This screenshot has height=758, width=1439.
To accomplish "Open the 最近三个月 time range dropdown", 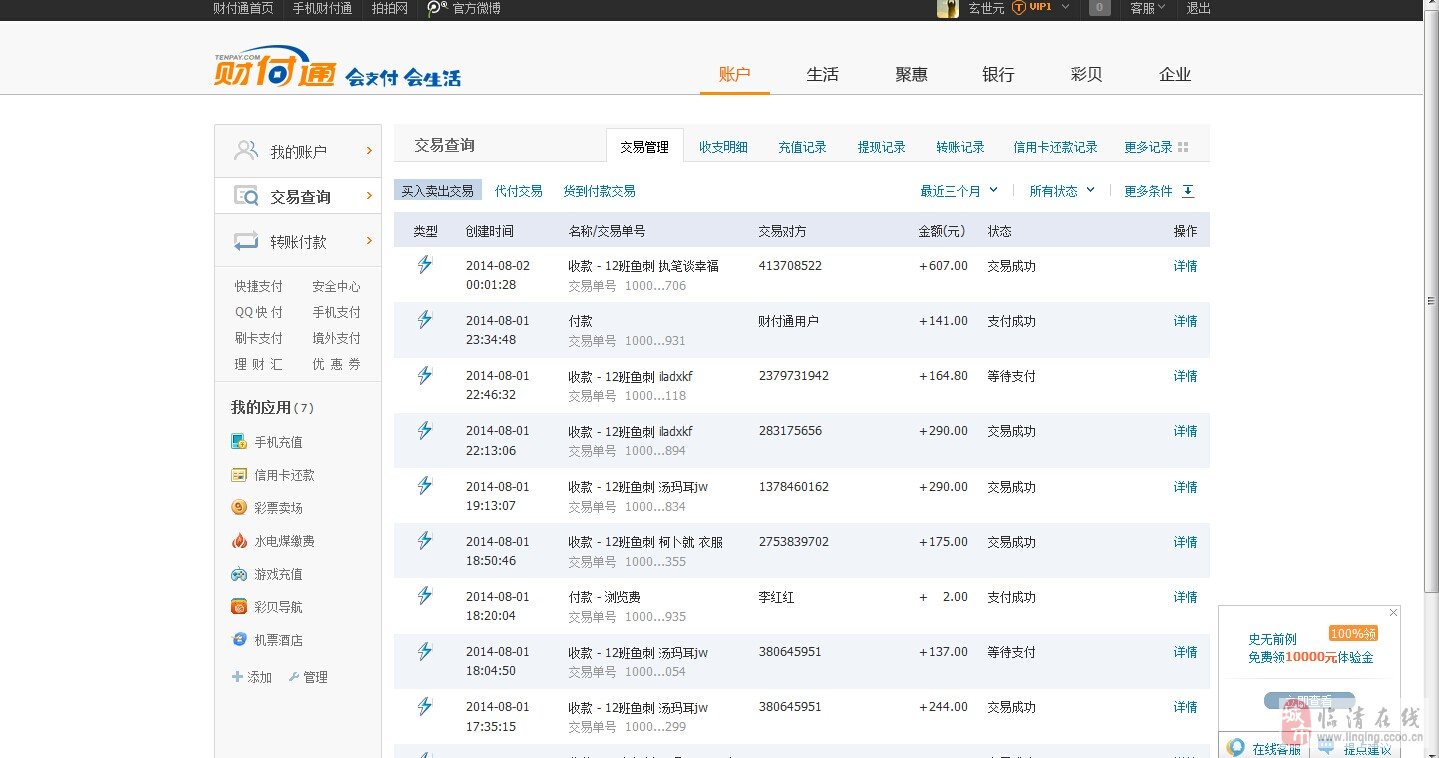I will point(959,191).
